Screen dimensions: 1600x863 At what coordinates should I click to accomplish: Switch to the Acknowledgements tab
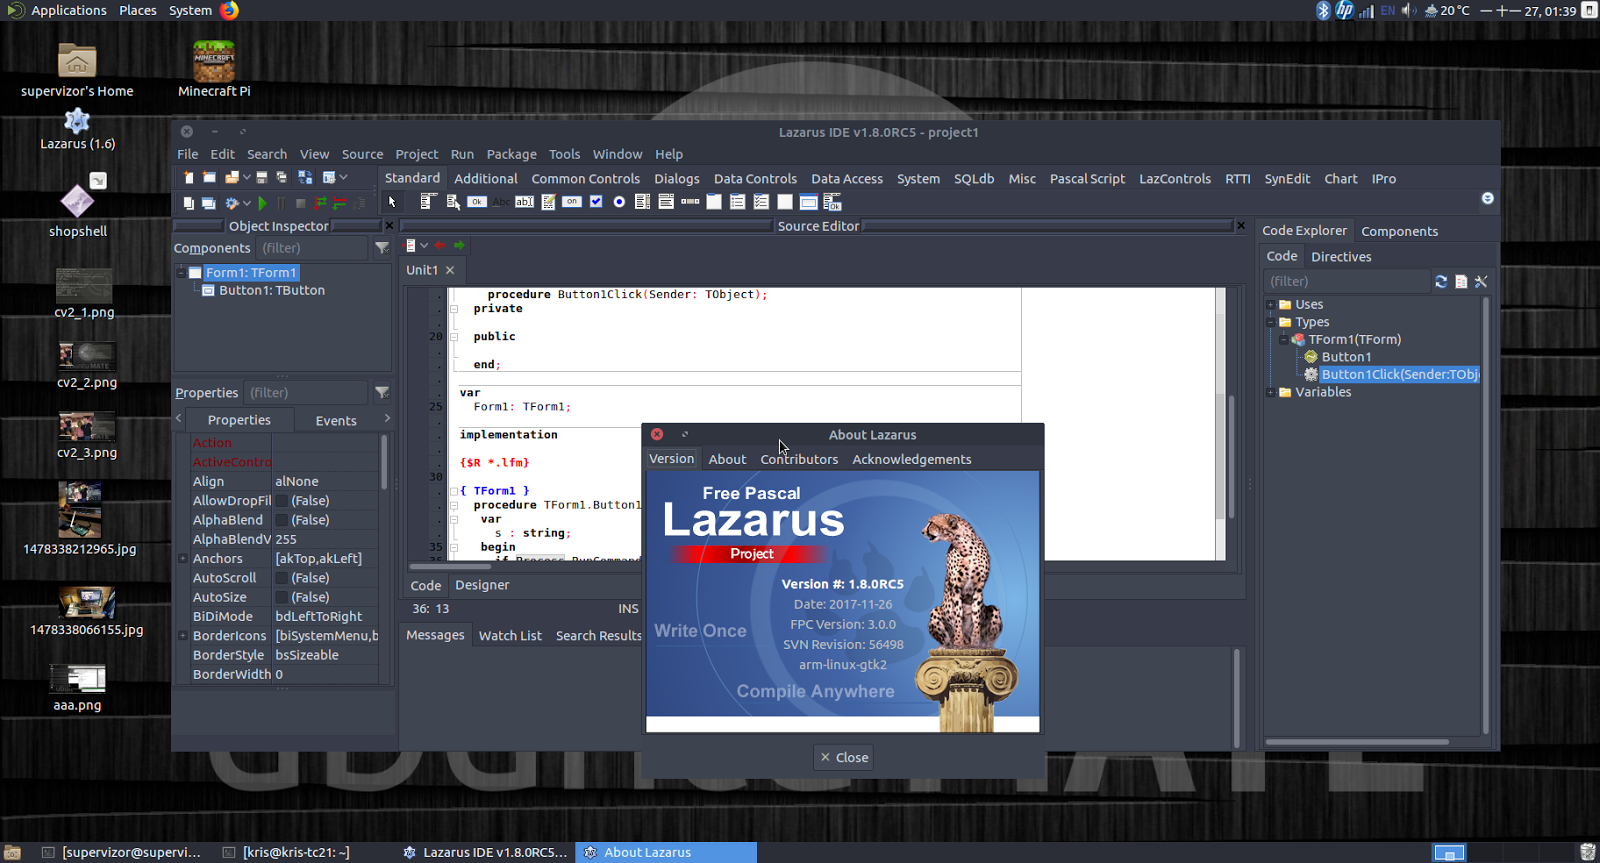(912, 459)
